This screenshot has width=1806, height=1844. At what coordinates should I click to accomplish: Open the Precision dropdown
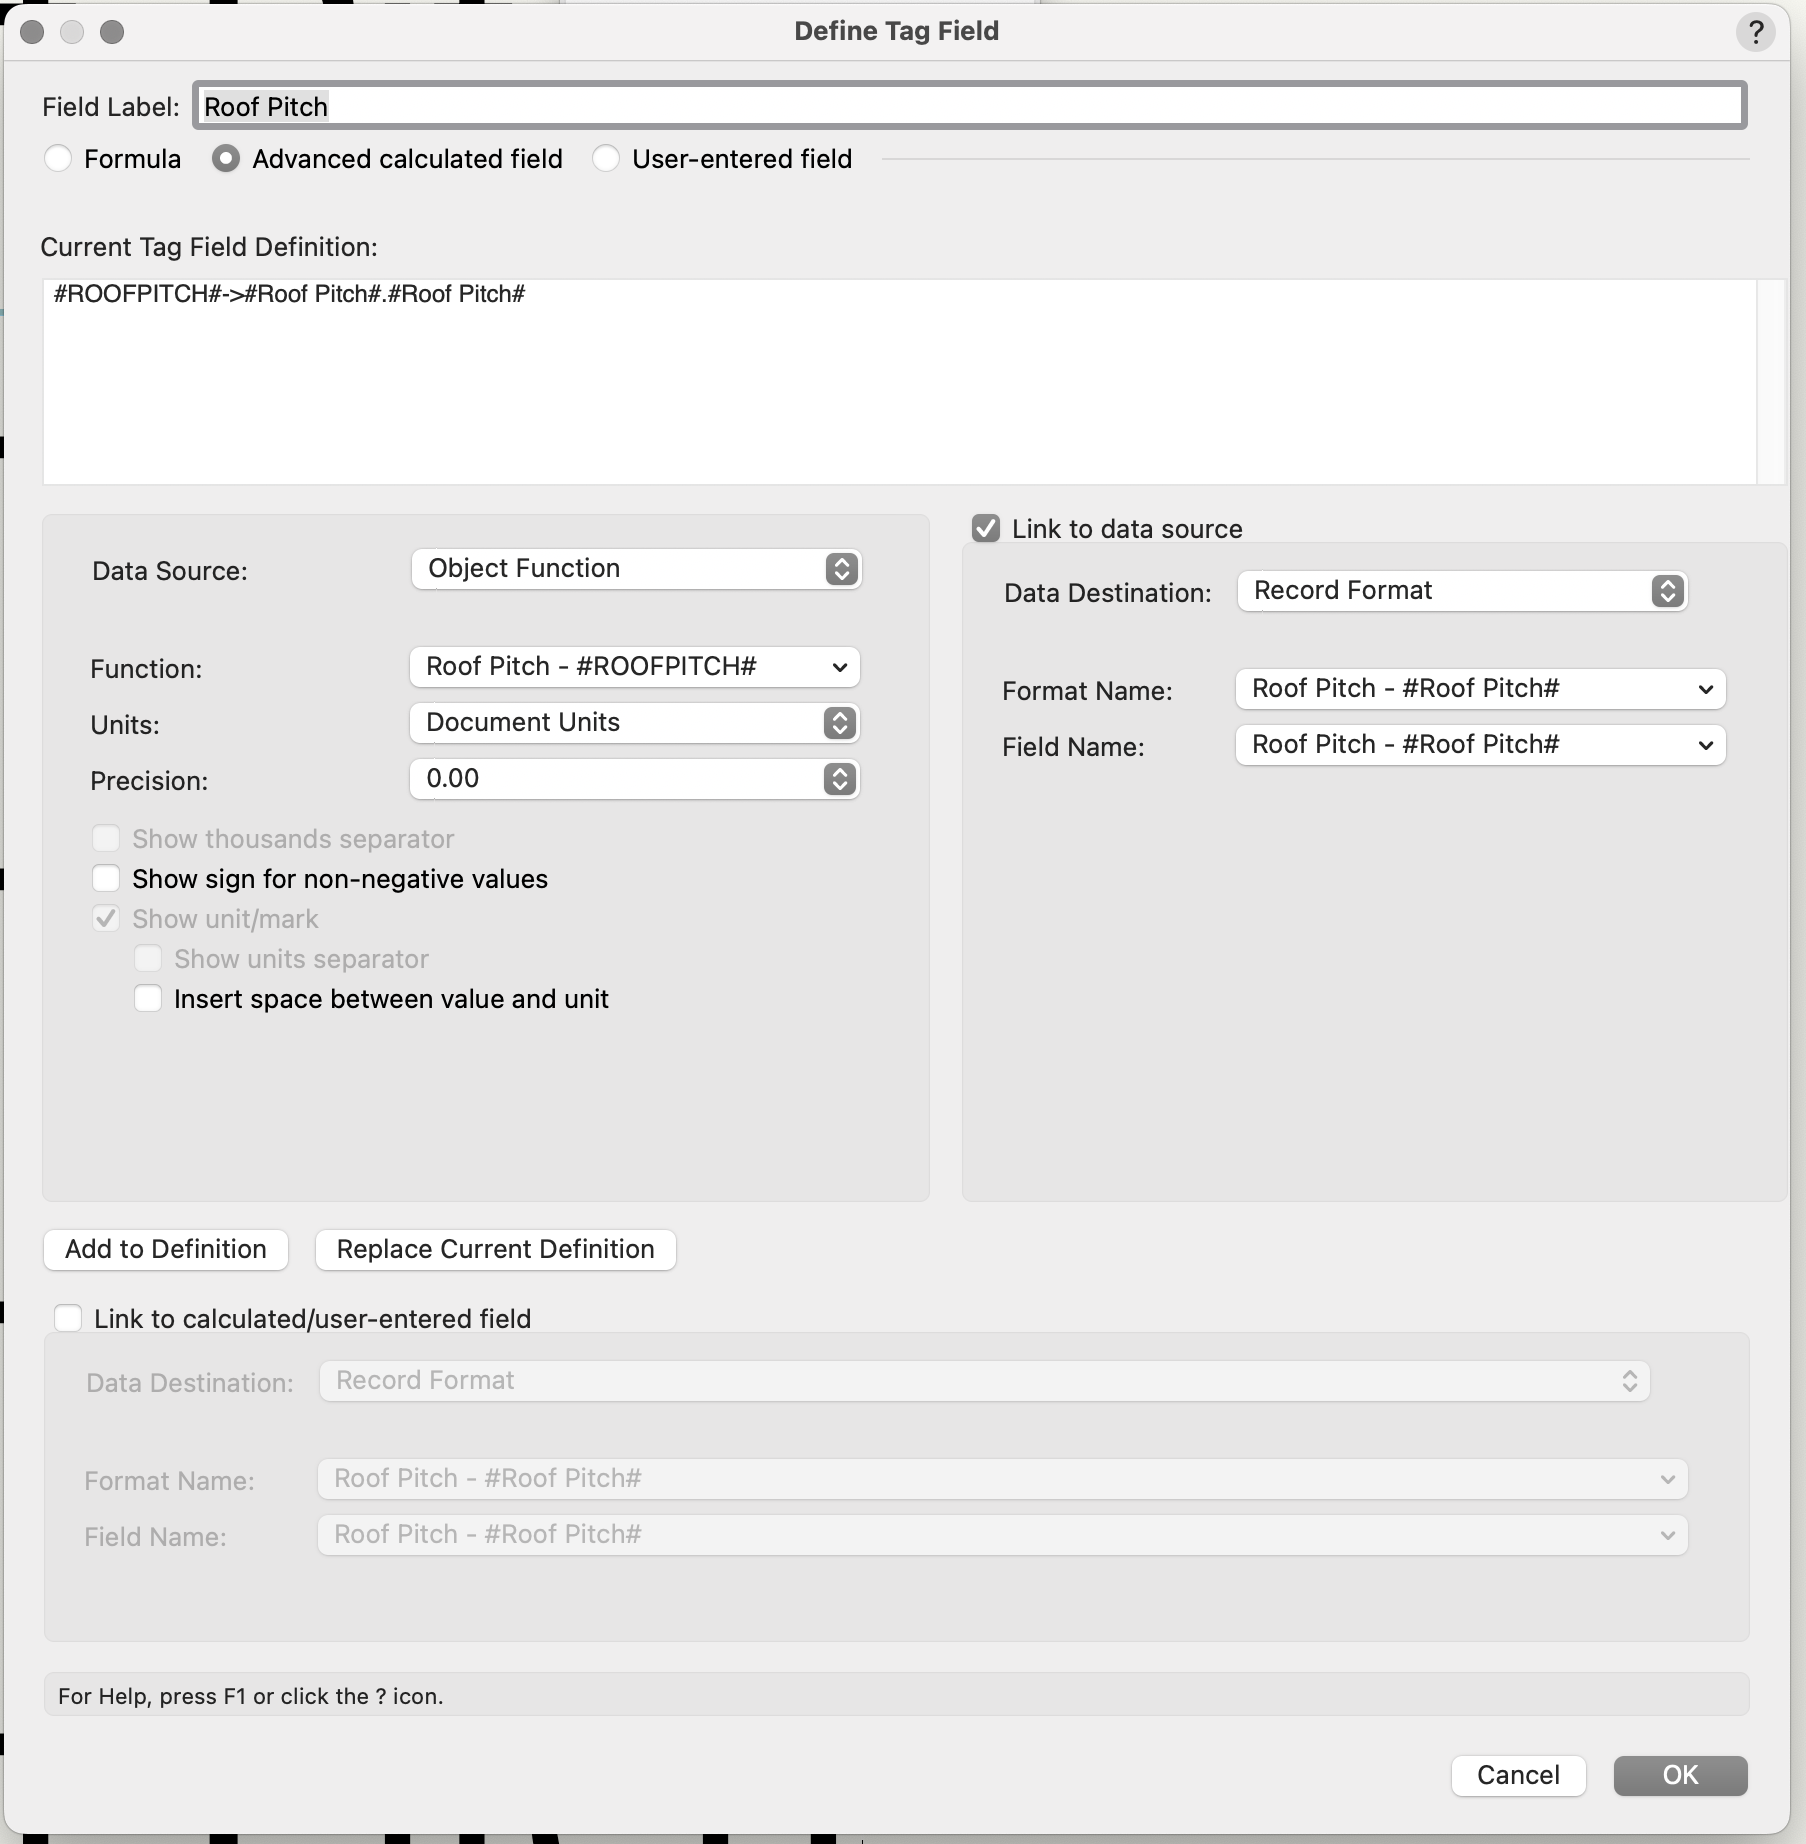pos(634,779)
